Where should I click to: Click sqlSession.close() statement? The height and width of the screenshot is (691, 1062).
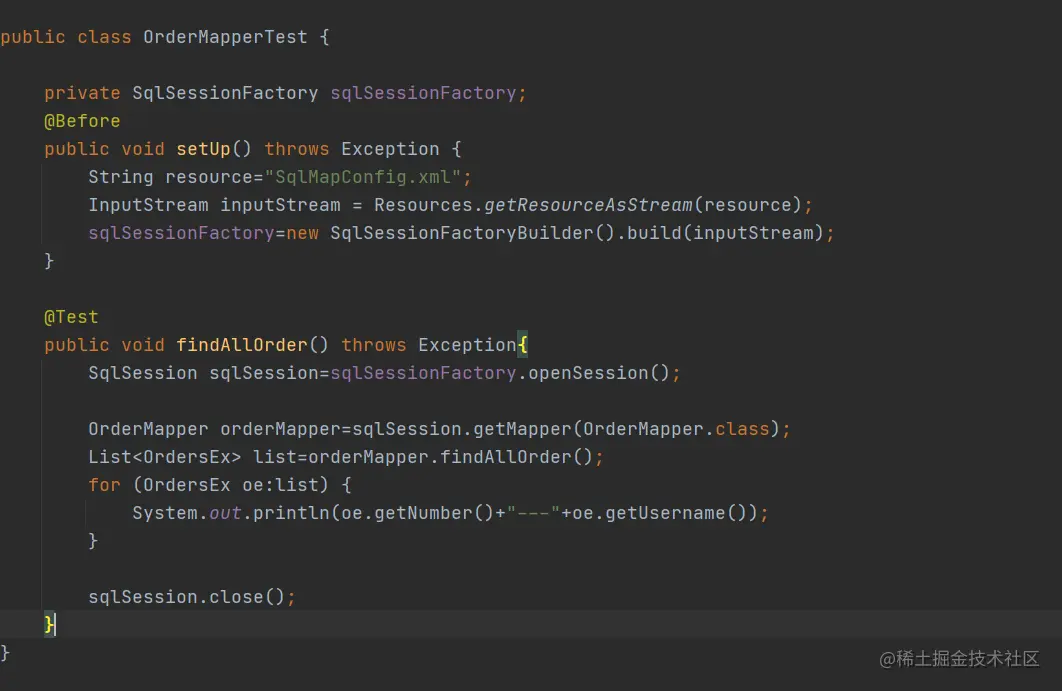click(x=192, y=597)
